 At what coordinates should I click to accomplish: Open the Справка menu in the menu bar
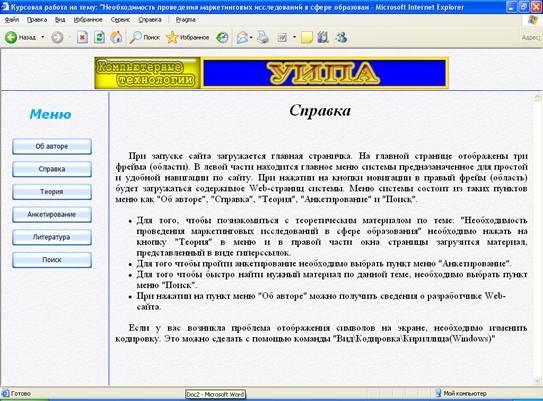[x=150, y=20]
